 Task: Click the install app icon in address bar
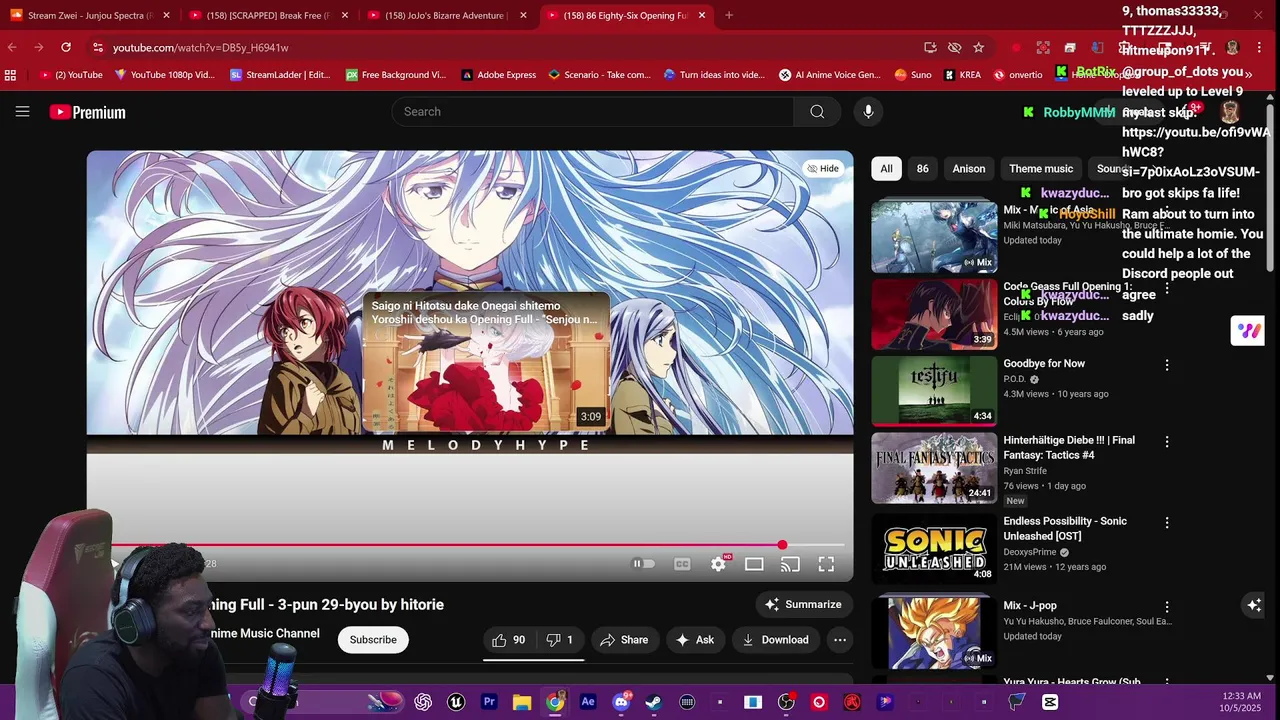[x=930, y=47]
